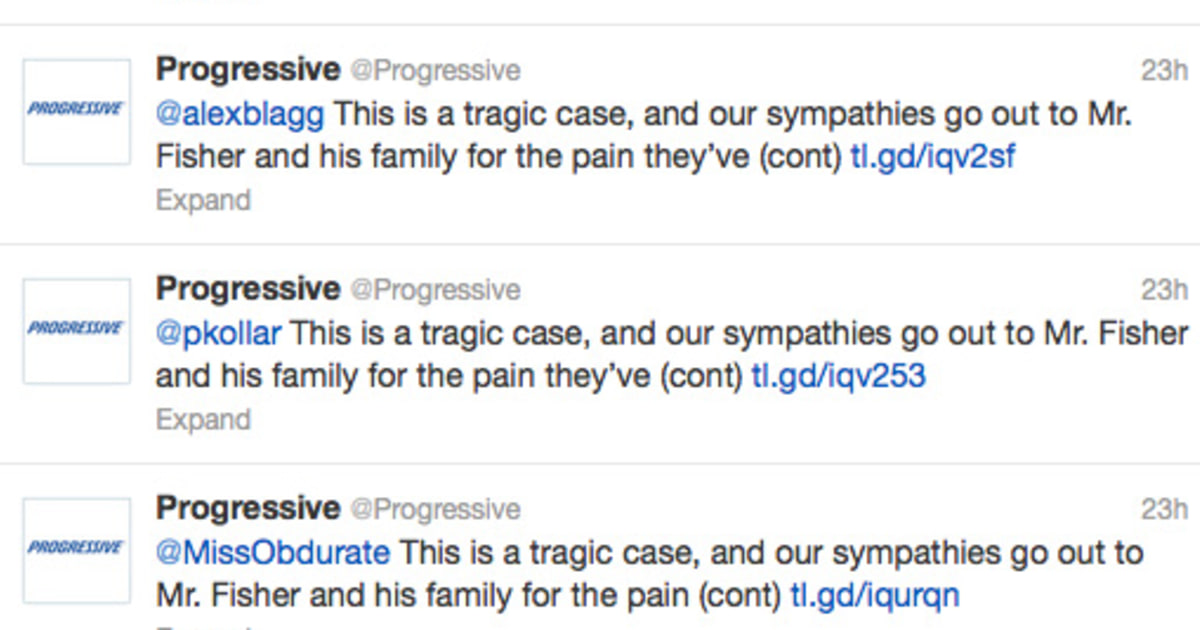Open the tl.gd/iqv2sf shortened link

(932, 155)
